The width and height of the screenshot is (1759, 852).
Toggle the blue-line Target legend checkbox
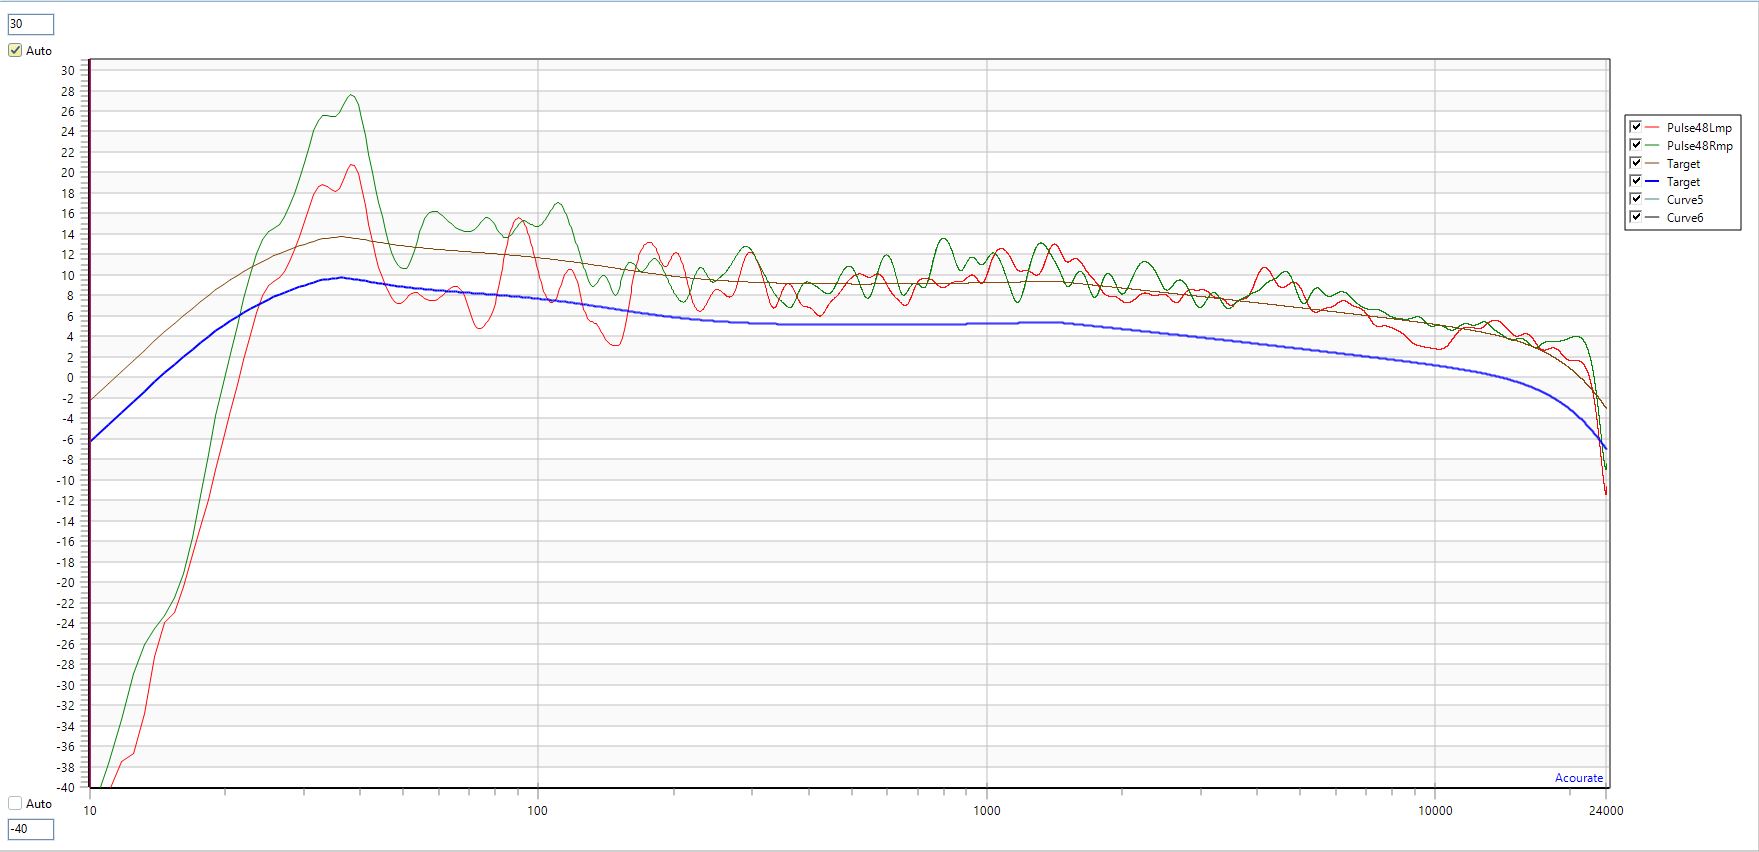click(1636, 181)
